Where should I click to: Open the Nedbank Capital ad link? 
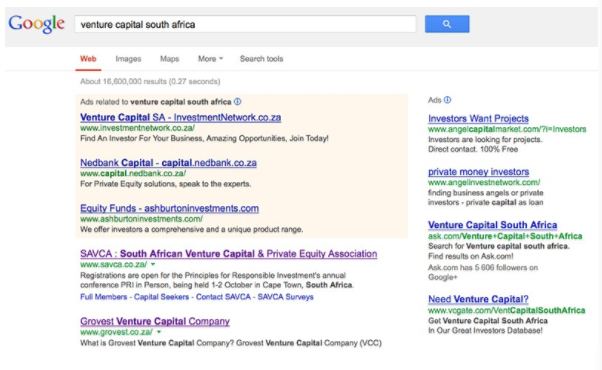pos(168,163)
